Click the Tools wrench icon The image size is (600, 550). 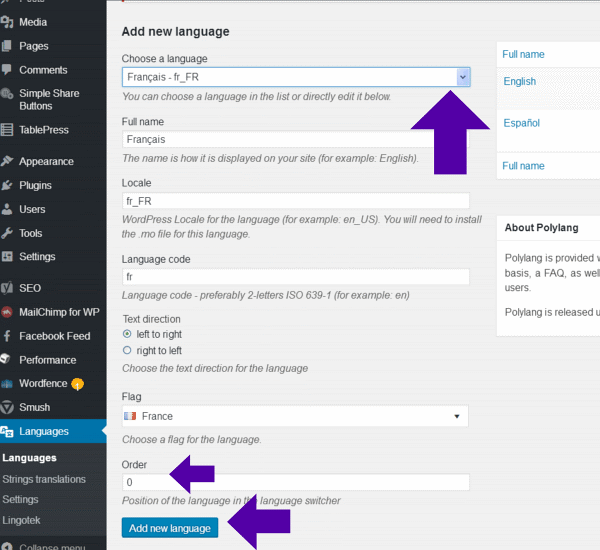8,233
